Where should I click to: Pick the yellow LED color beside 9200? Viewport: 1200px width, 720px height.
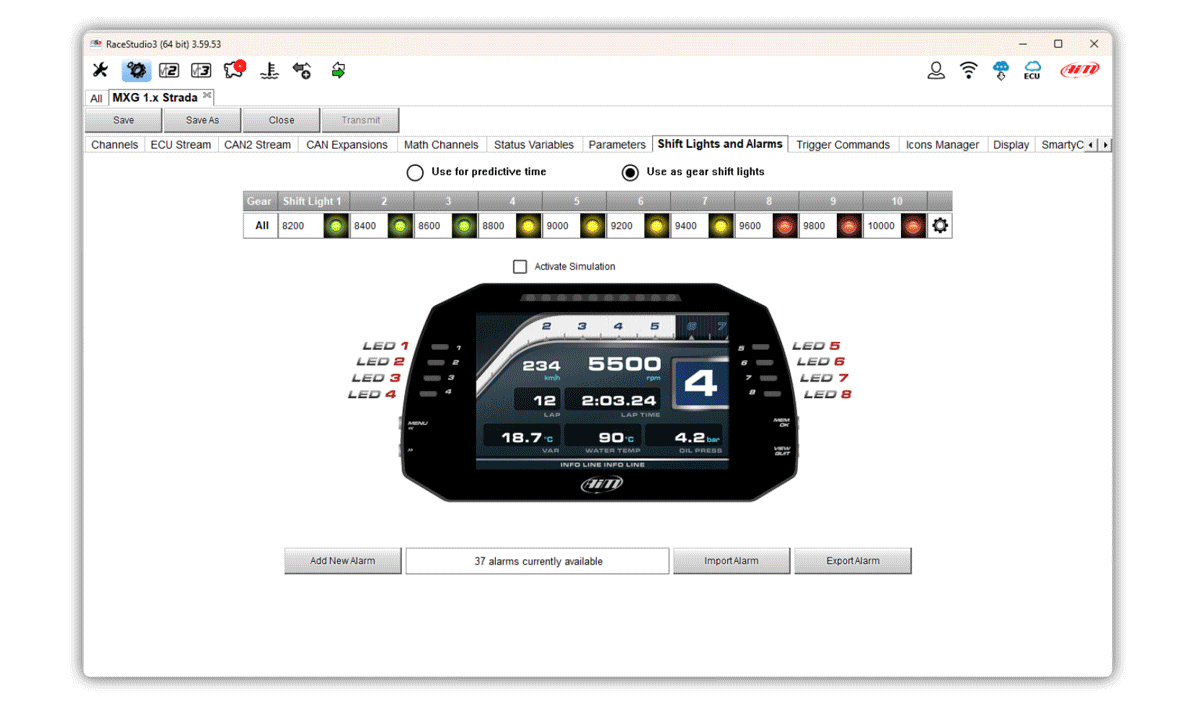(x=656, y=226)
